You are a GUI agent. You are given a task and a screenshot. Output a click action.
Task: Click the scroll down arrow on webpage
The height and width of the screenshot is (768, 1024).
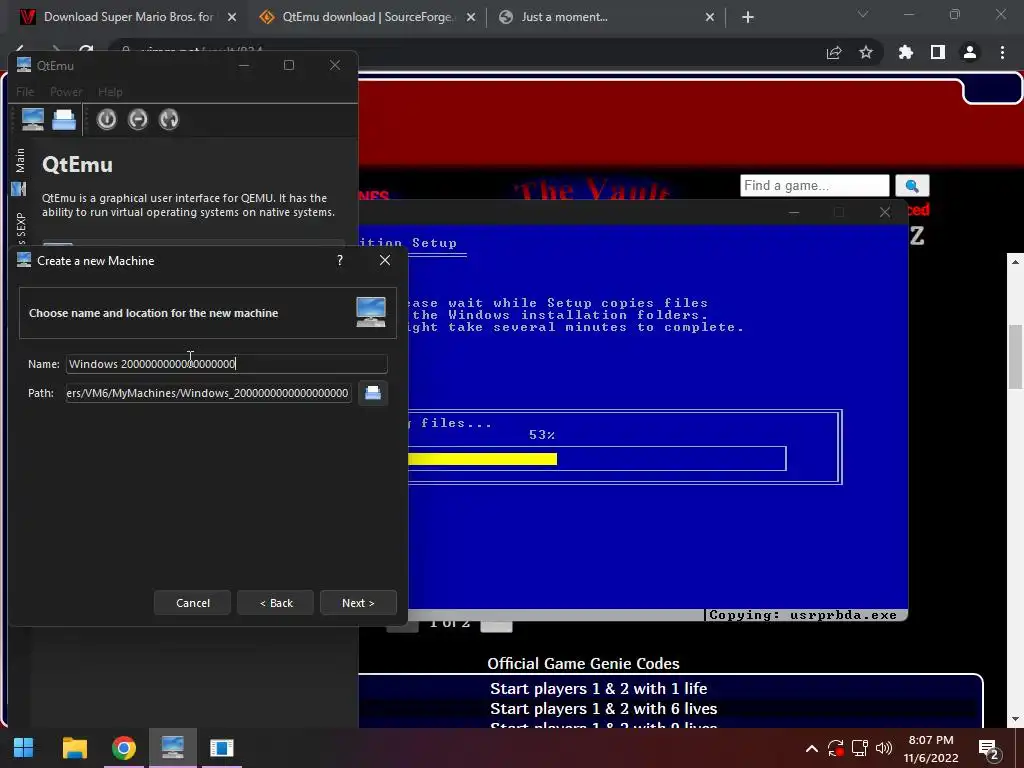click(x=1016, y=719)
